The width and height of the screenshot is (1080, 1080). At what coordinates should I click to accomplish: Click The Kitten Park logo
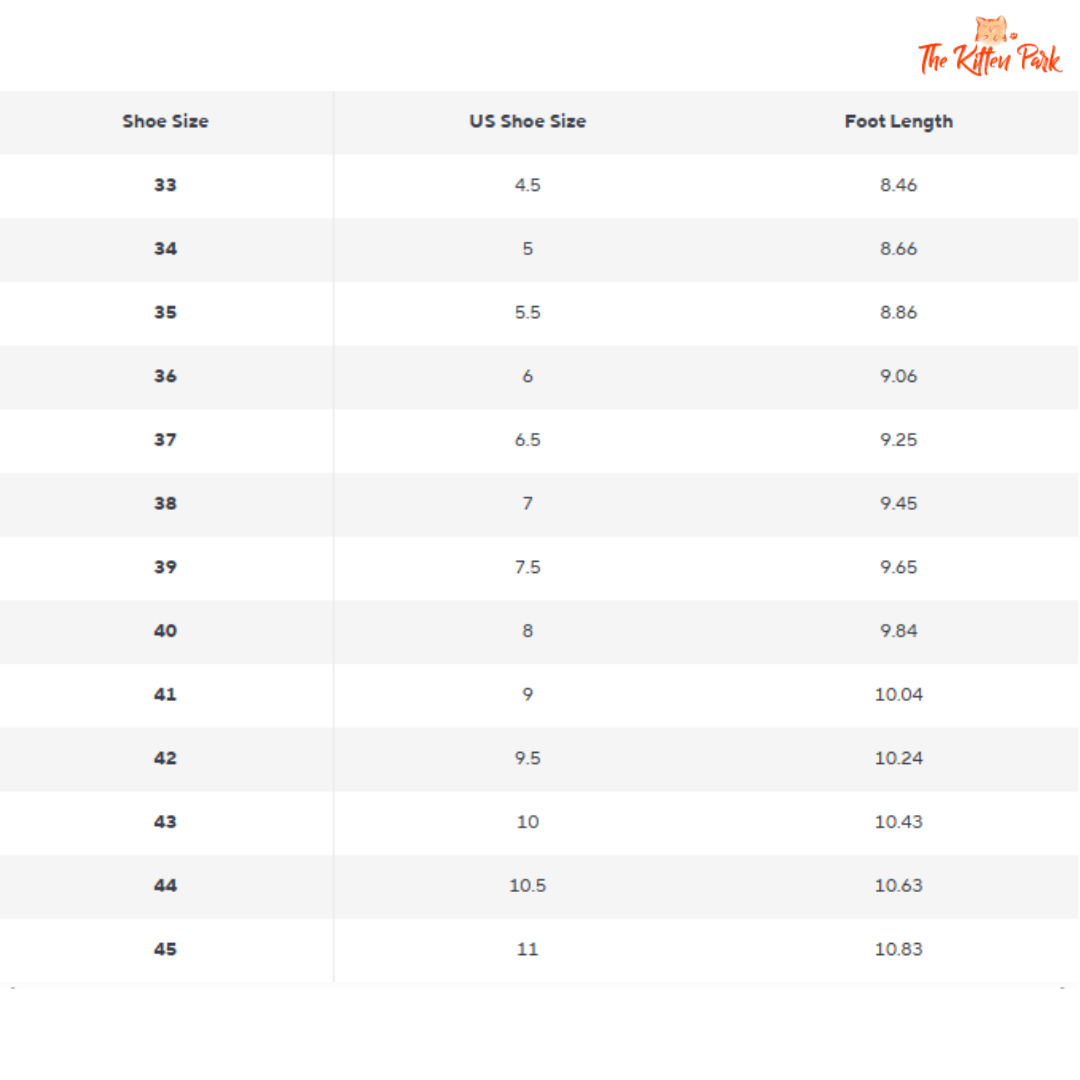(x=990, y=48)
